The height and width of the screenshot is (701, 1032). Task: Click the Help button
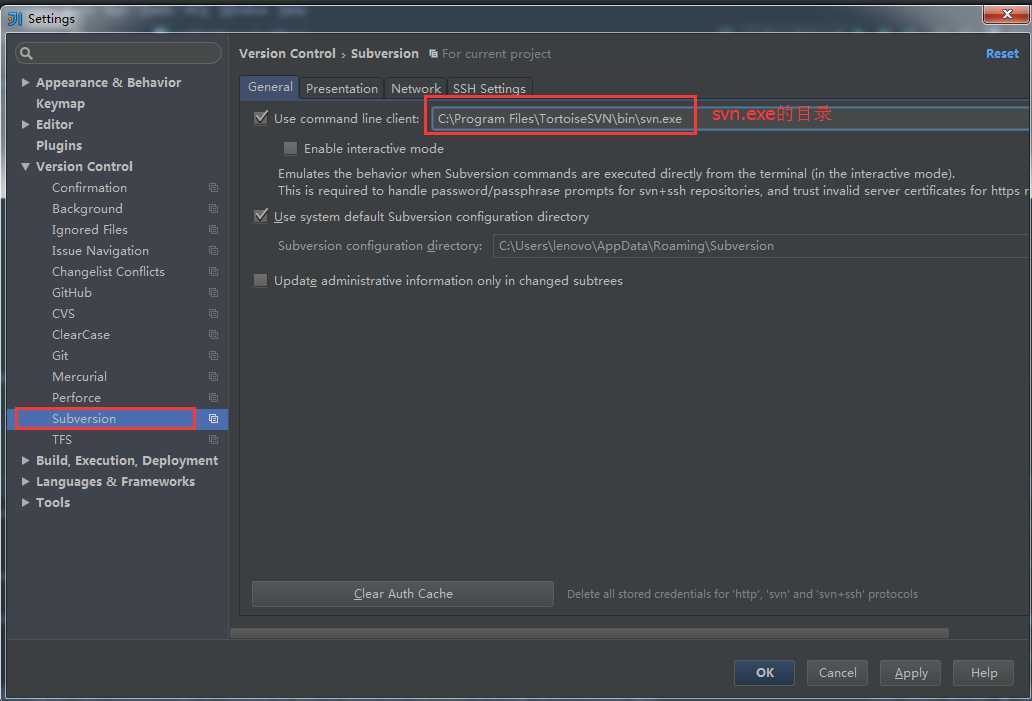click(x=983, y=673)
